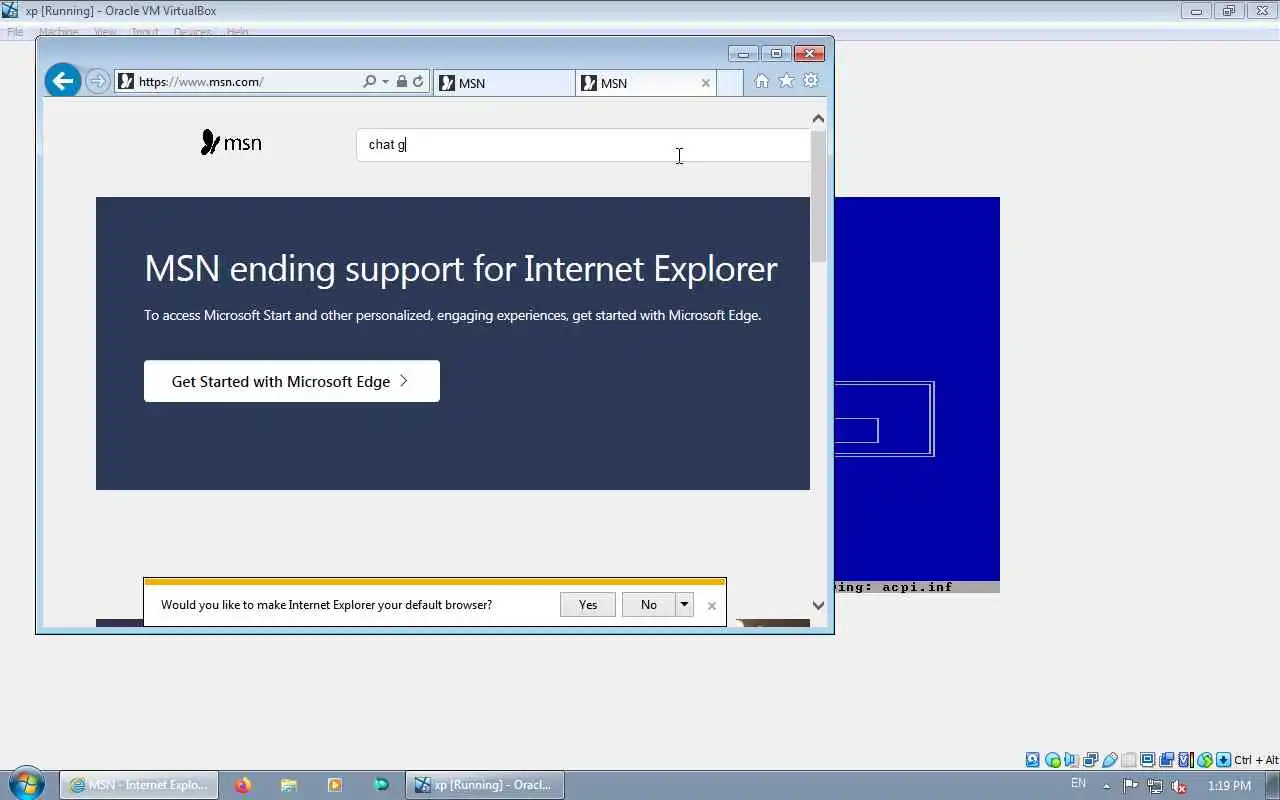
Task: Click the vertical scrollbar thumb
Action: [x=818, y=196]
